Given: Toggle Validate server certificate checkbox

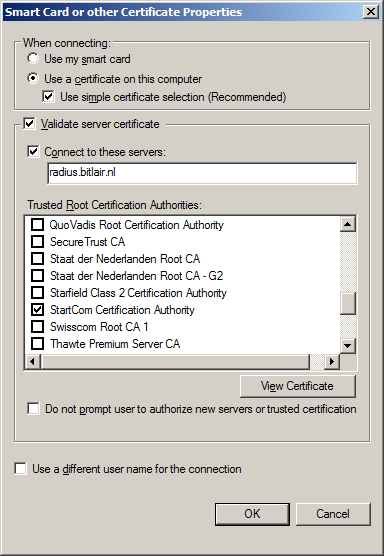Looking at the screenshot, I should (29, 124).
